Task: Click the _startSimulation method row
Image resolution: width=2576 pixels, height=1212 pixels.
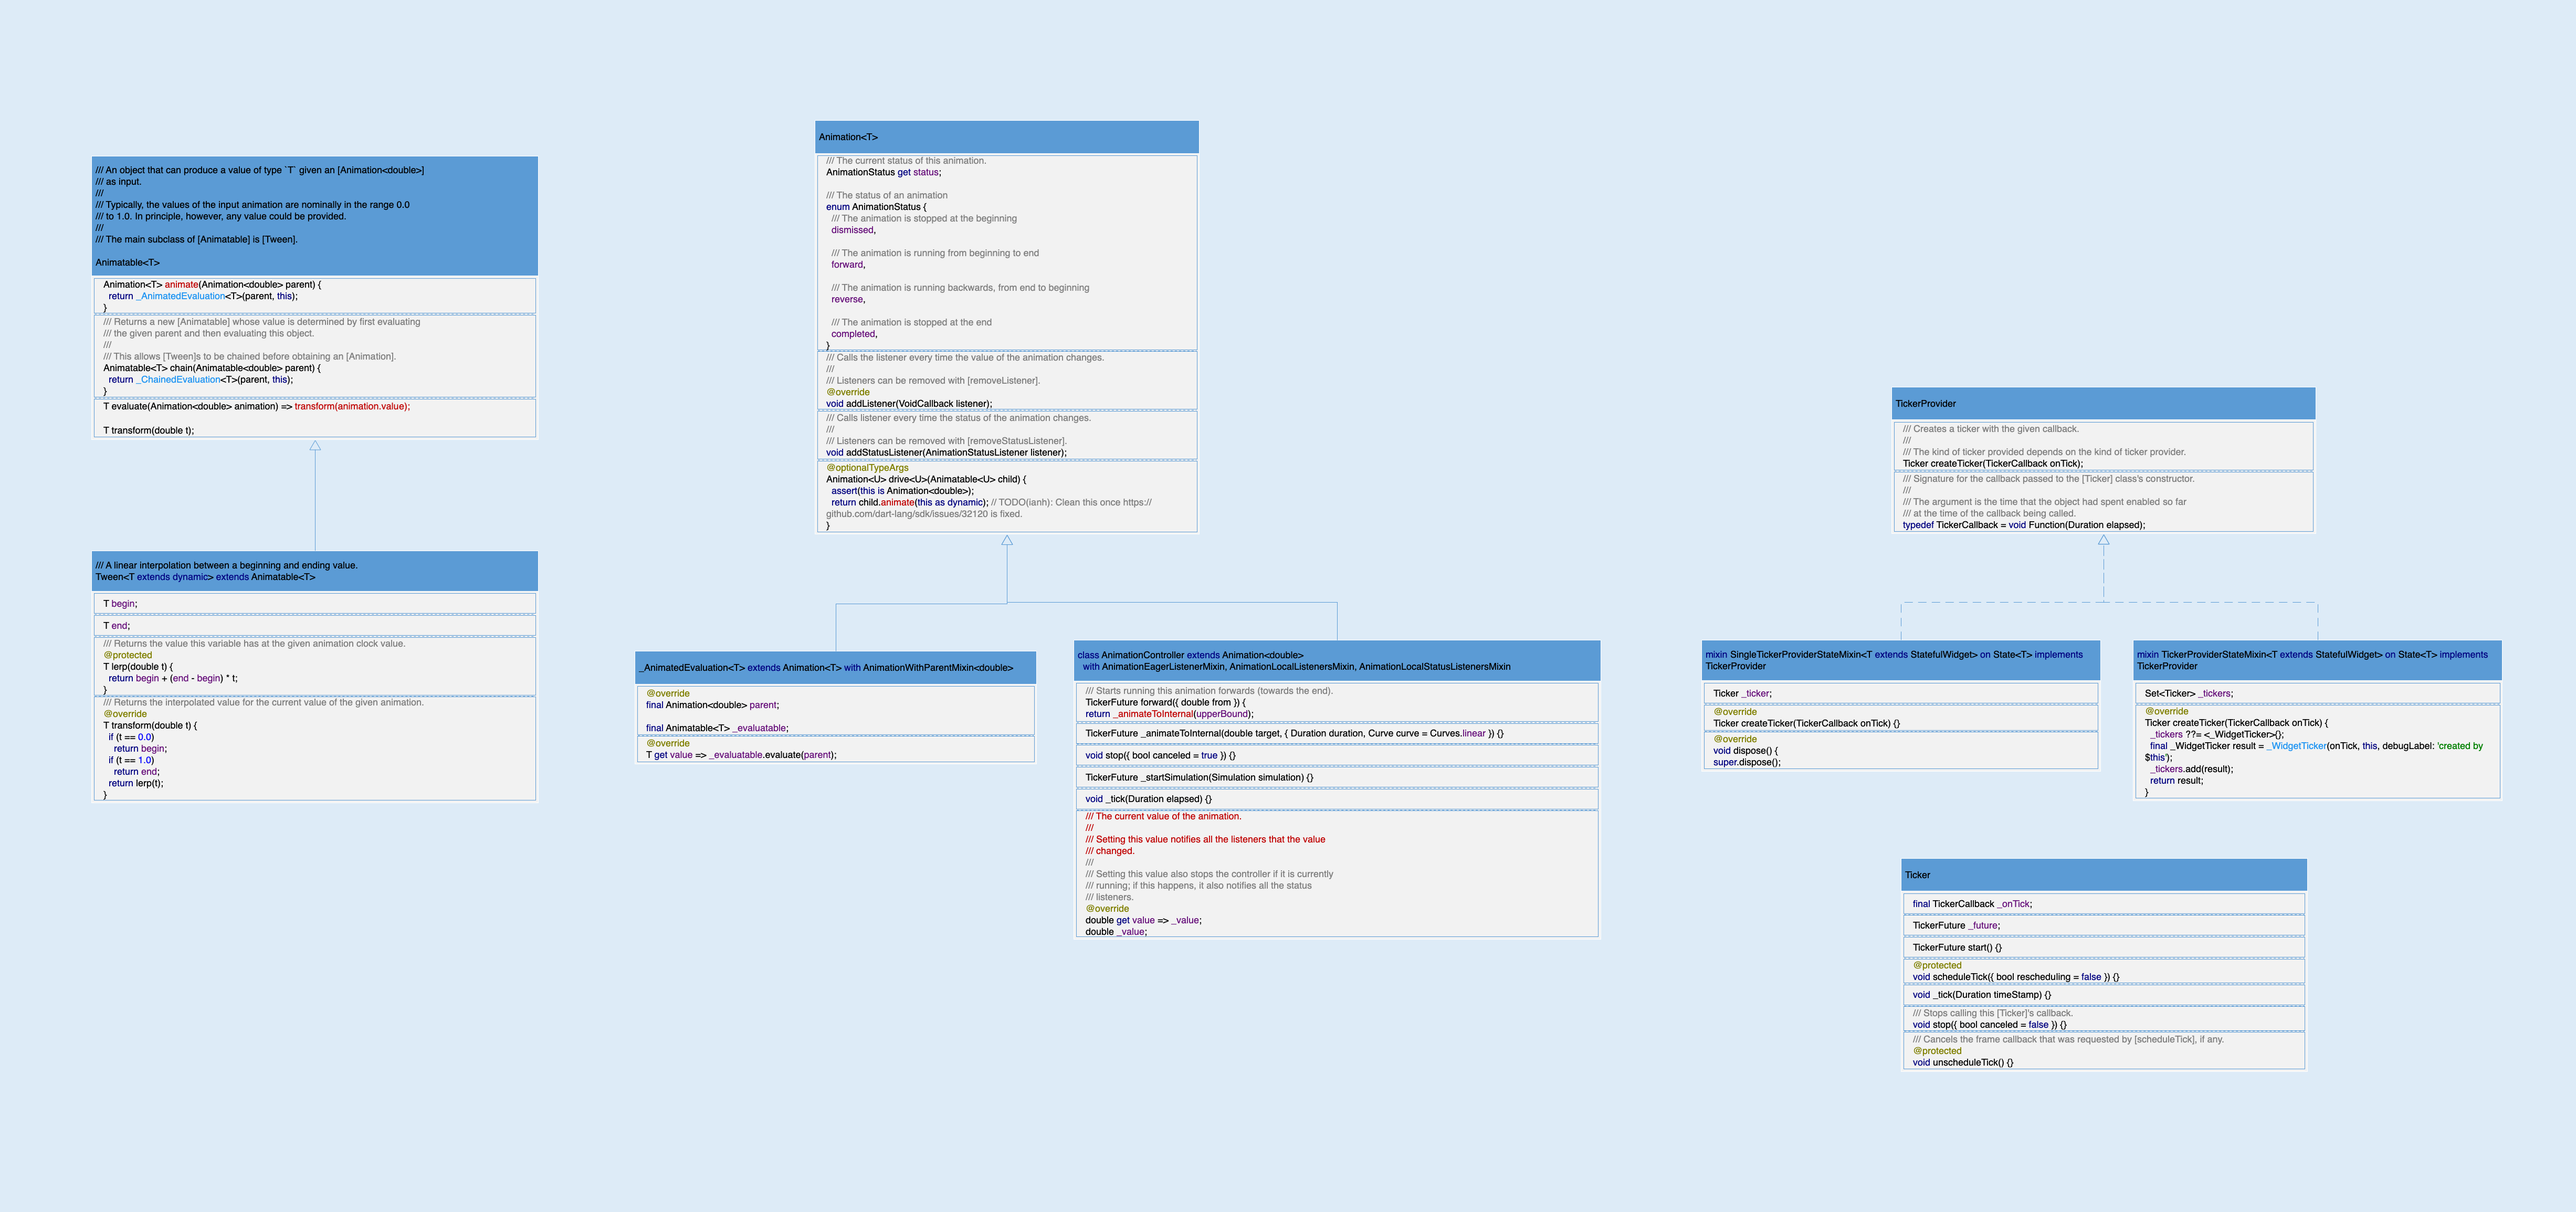Action: point(1336,777)
